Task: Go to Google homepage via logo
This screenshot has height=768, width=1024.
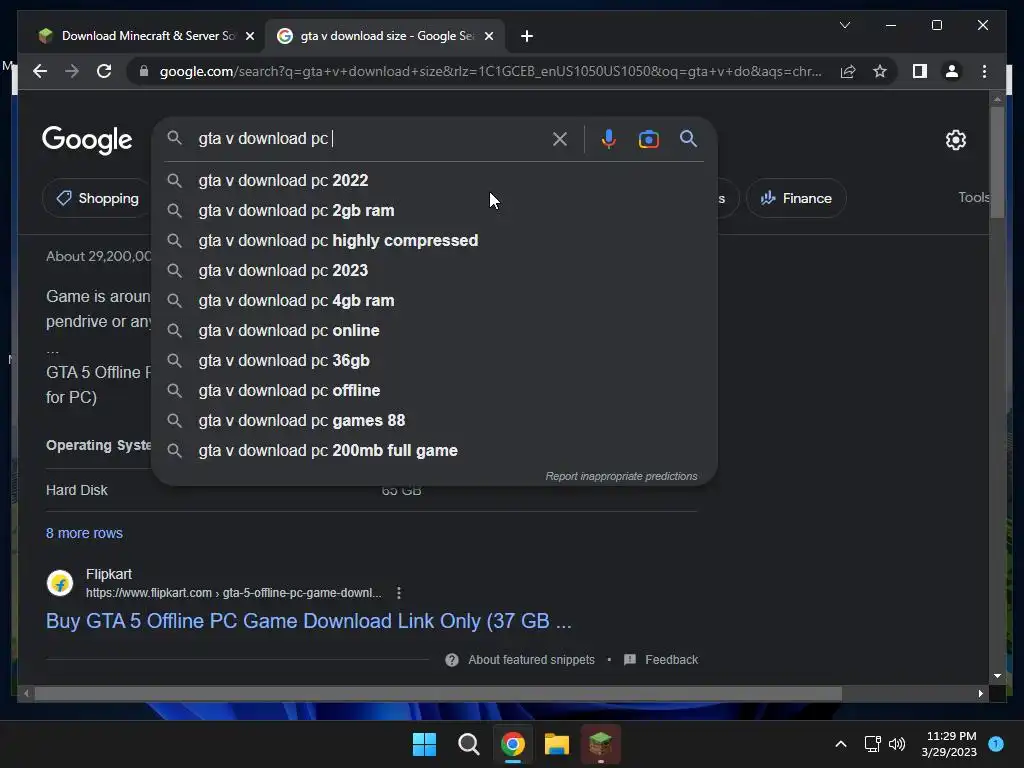Action: (87, 140)
